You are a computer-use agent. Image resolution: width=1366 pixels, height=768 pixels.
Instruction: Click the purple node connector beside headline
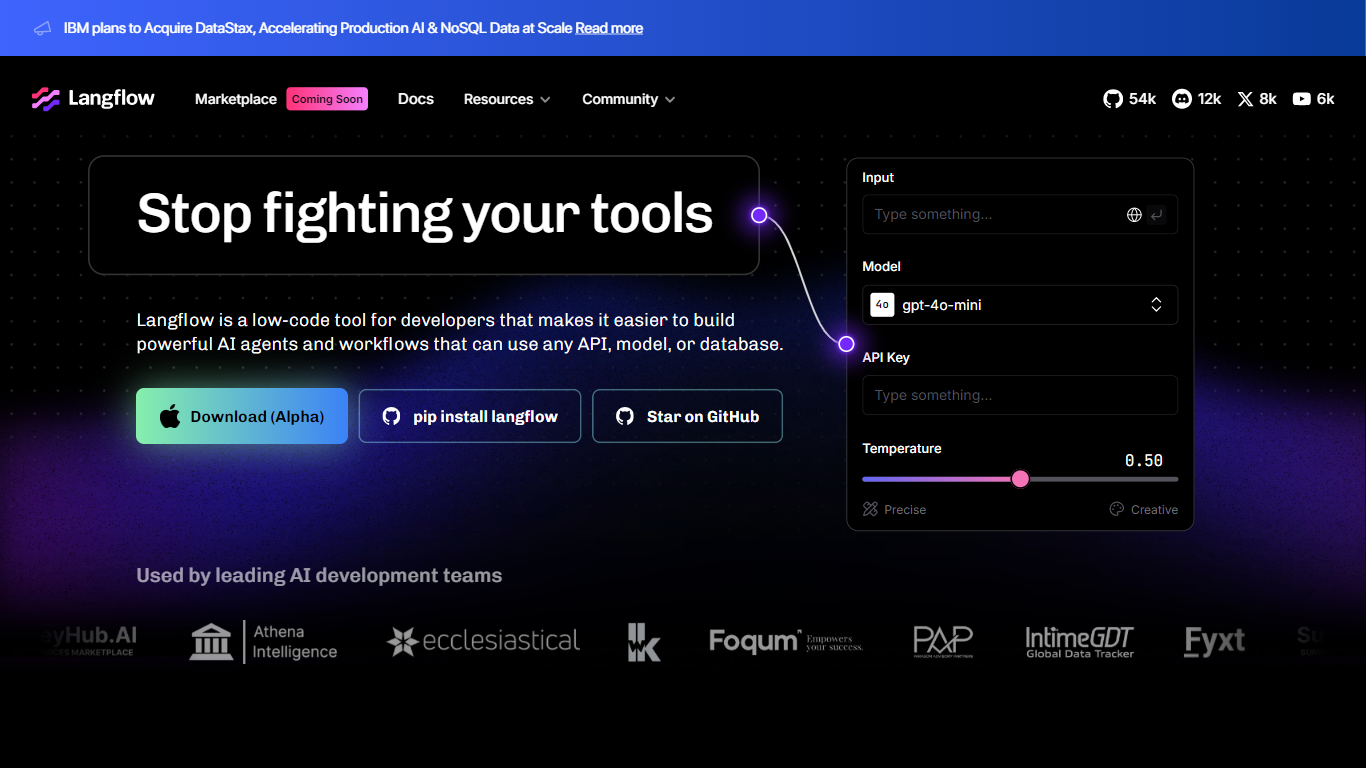click(759, 215)
